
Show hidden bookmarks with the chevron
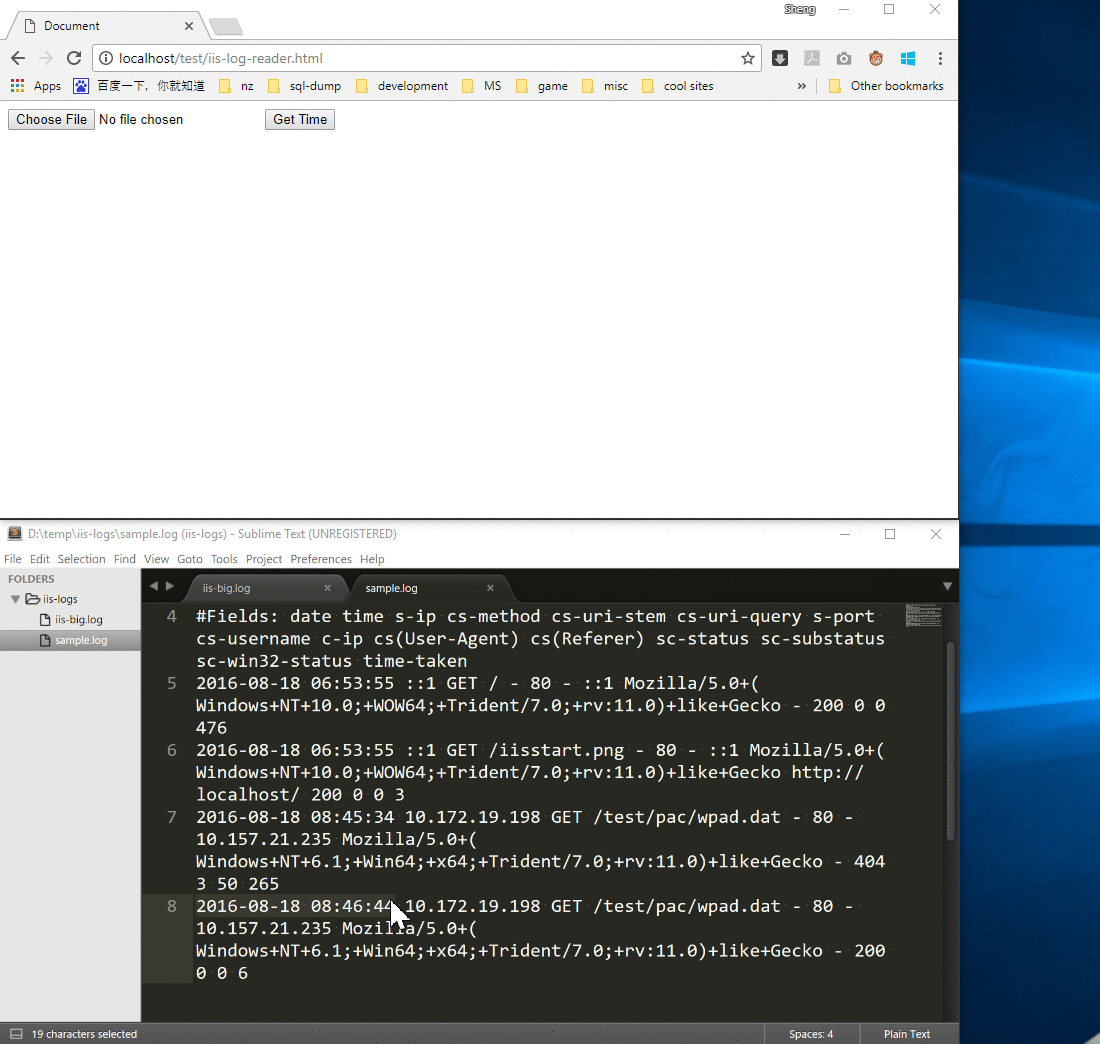pyautogui.click(x=801, y=86)
